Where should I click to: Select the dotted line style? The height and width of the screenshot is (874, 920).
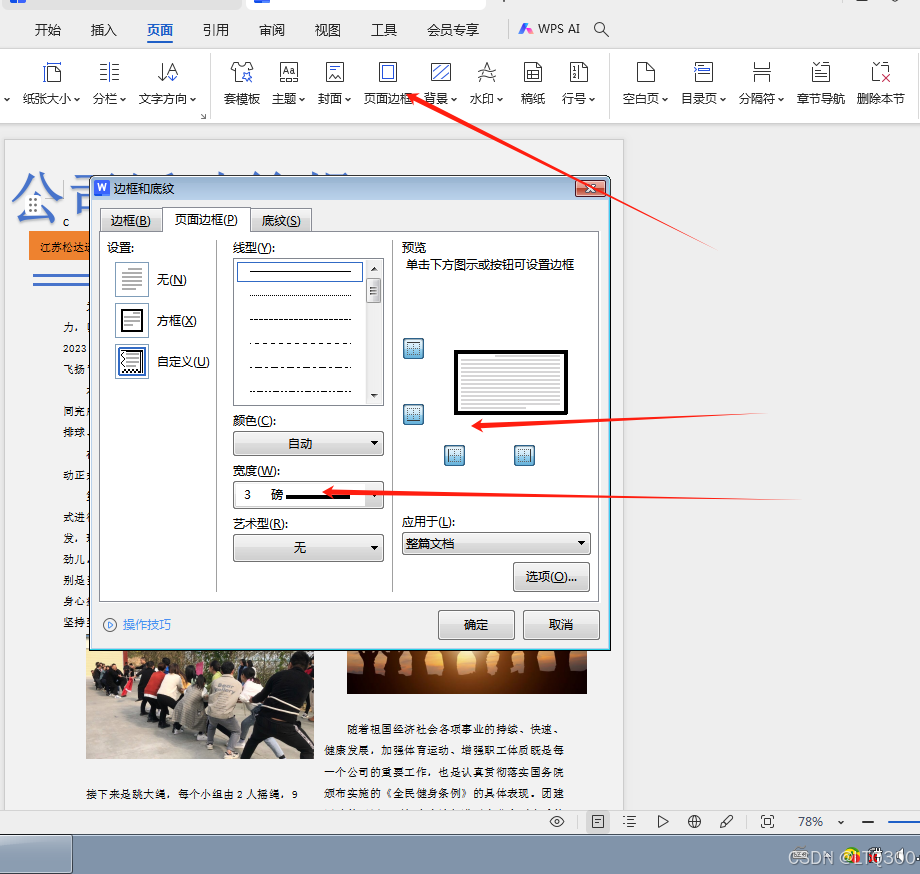300,295
